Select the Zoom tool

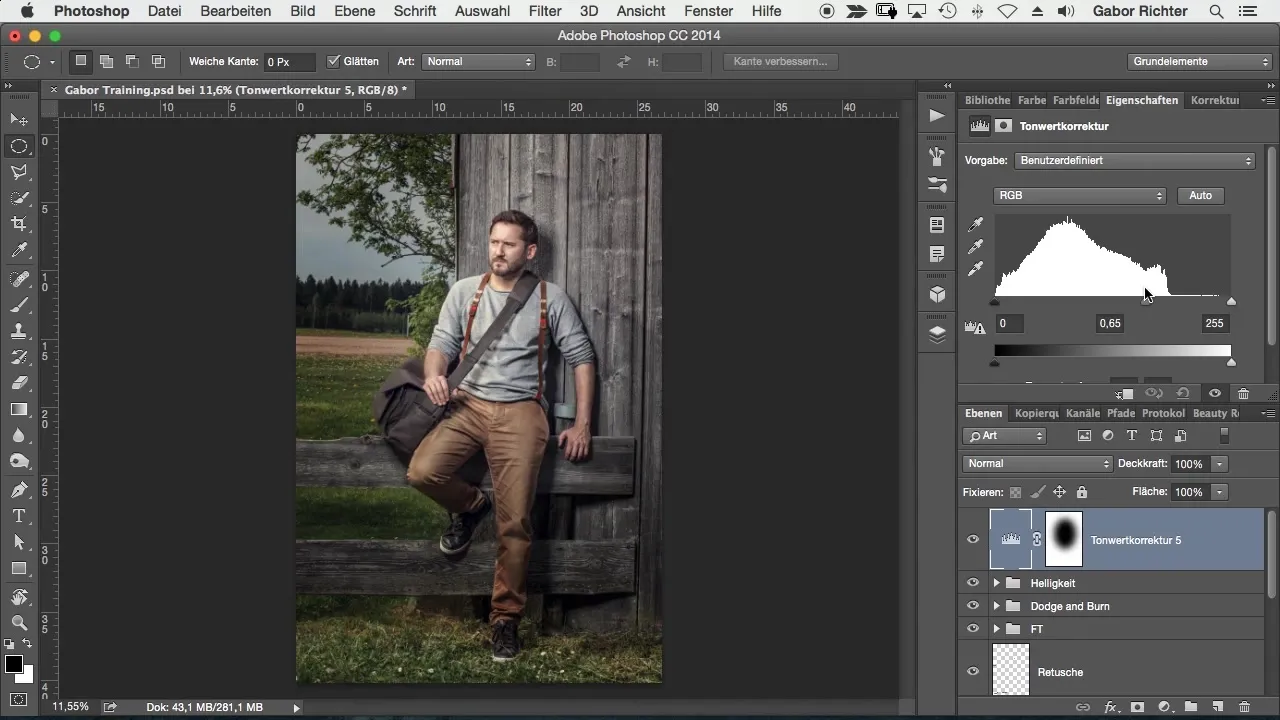(x=19, y=623)
